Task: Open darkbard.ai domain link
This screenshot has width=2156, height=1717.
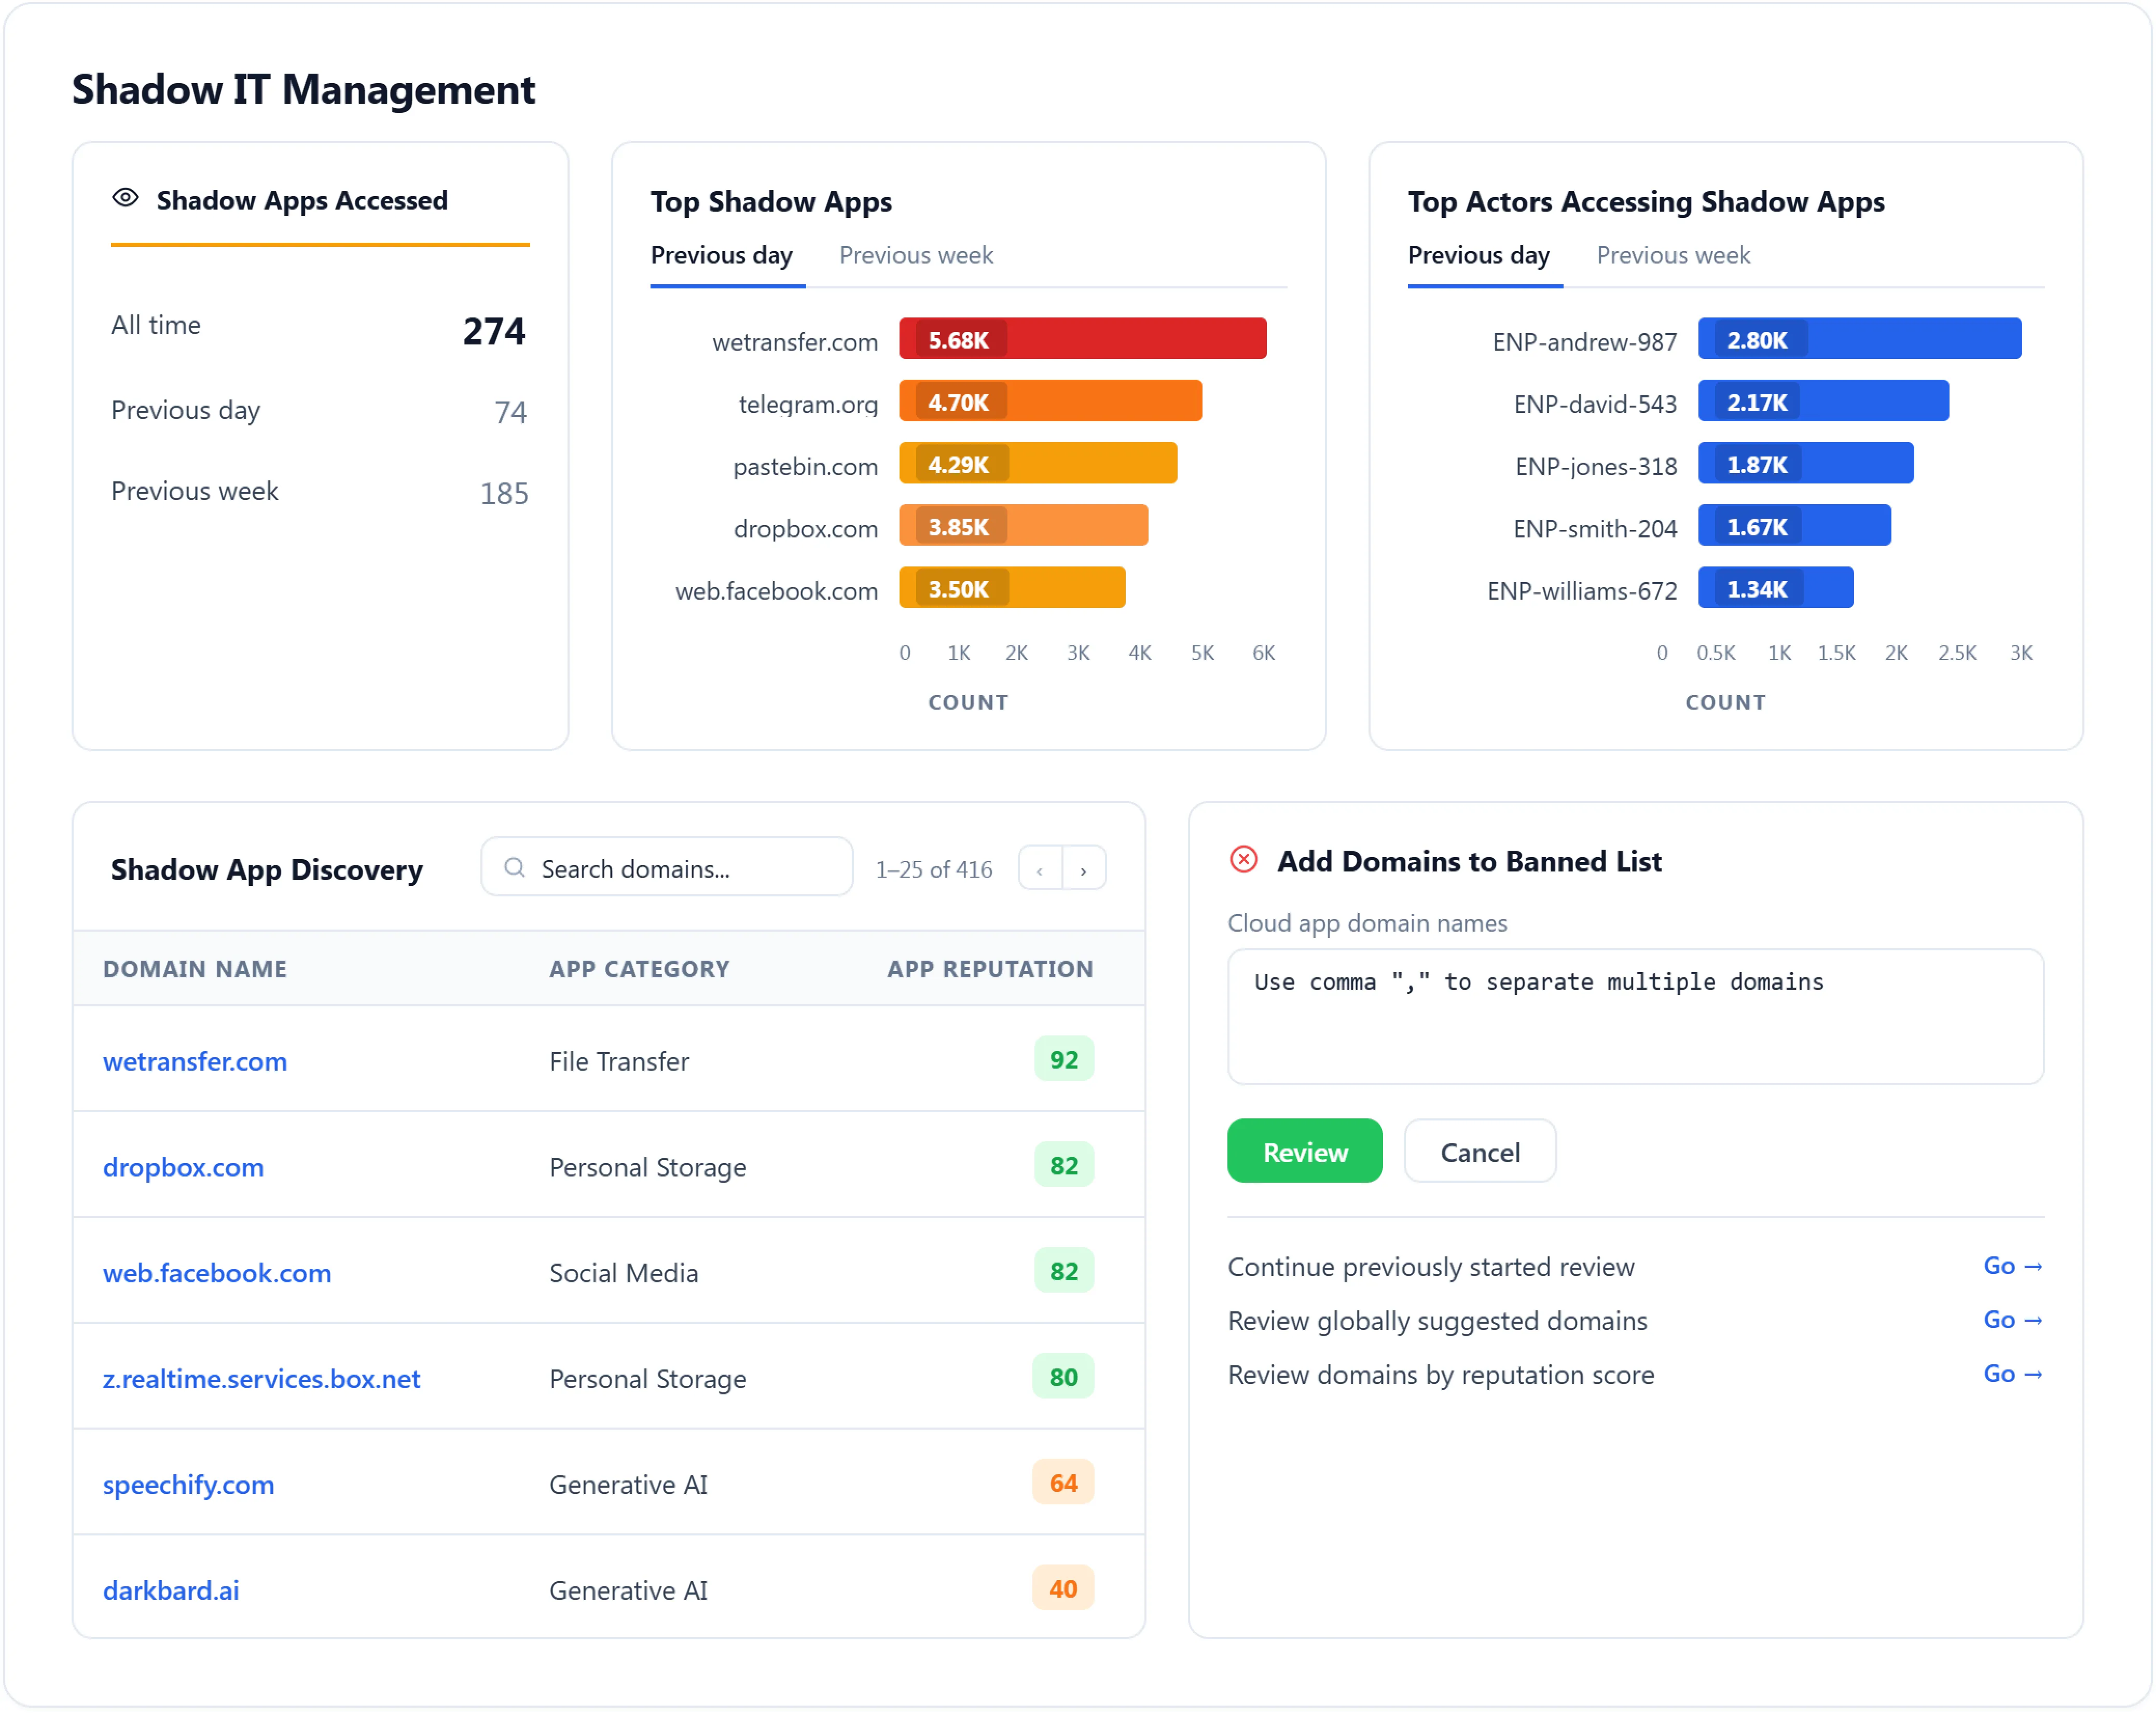Action: [x=171, y=1591]
